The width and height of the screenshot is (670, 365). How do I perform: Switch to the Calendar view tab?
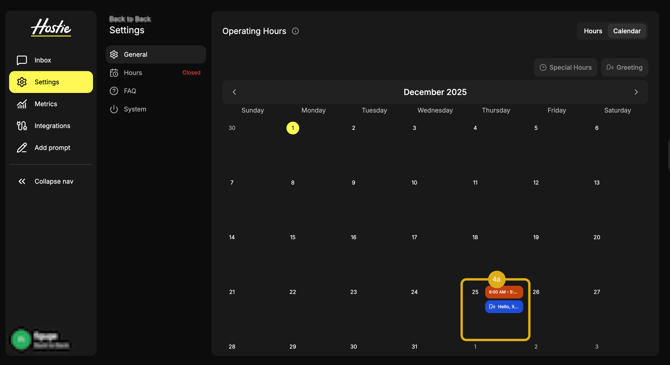[627, 31]
